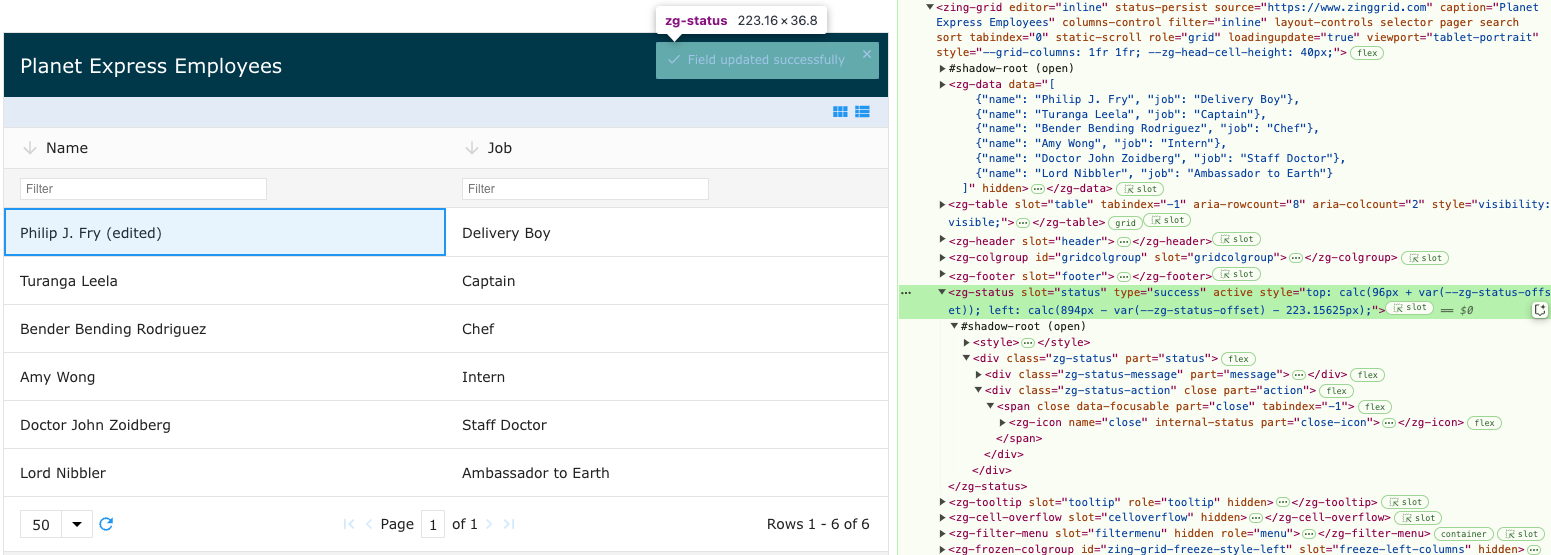The width and height of the screenshot is (1551, 555).
Task: Expand the zg-footer node in DevTools
Action: click(942, 276)
